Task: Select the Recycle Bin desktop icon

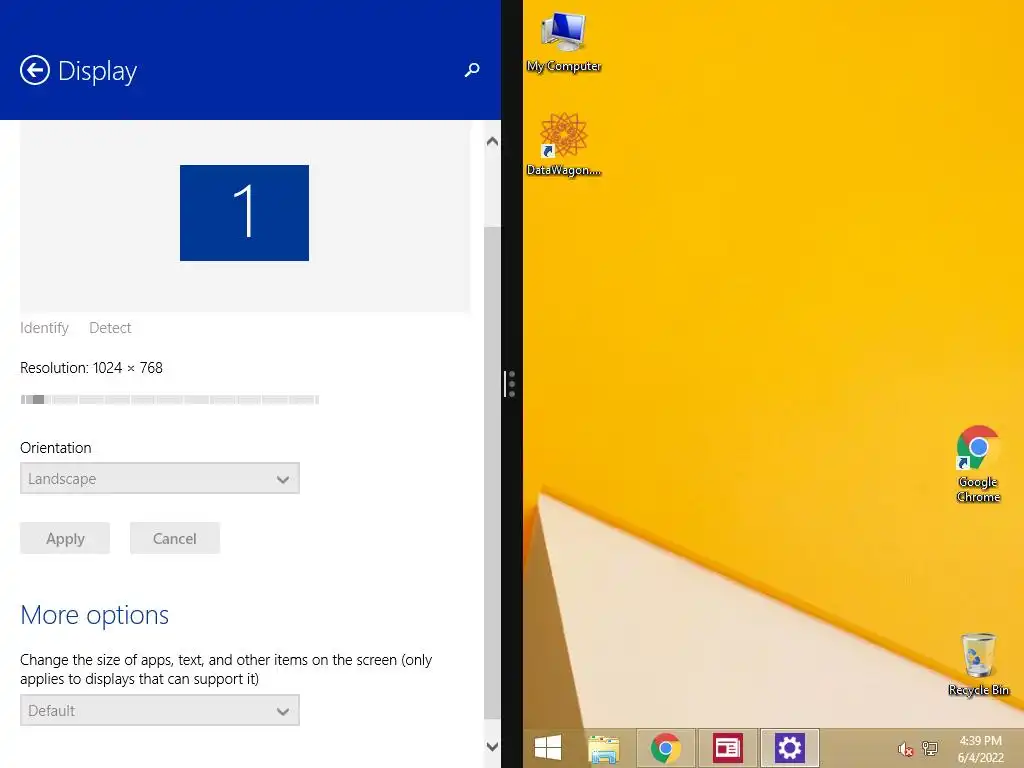Action: click(978, 665)
